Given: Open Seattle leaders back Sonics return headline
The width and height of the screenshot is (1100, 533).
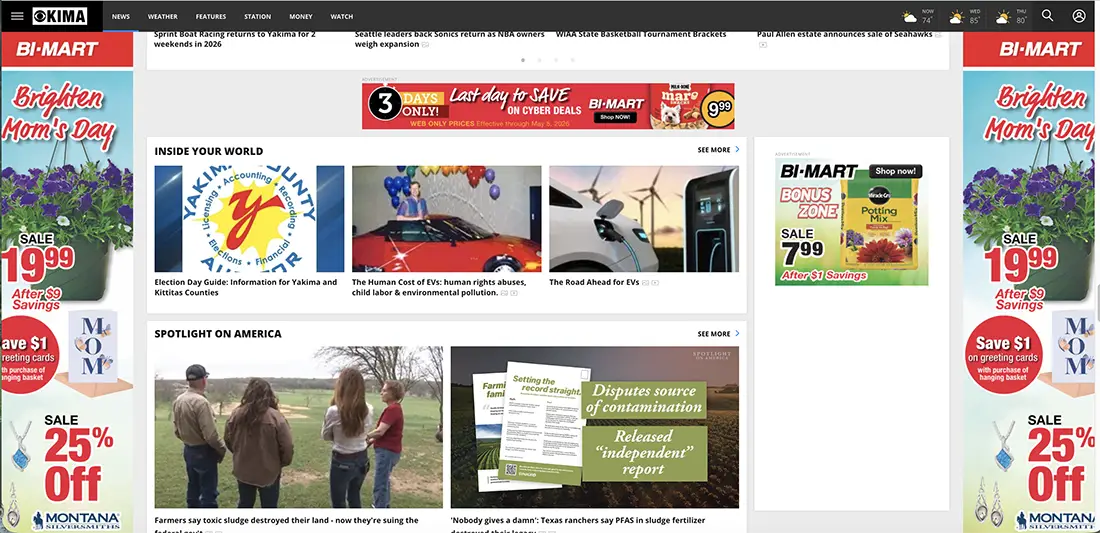Looking at the screenshot, I should tap(450, 39).
